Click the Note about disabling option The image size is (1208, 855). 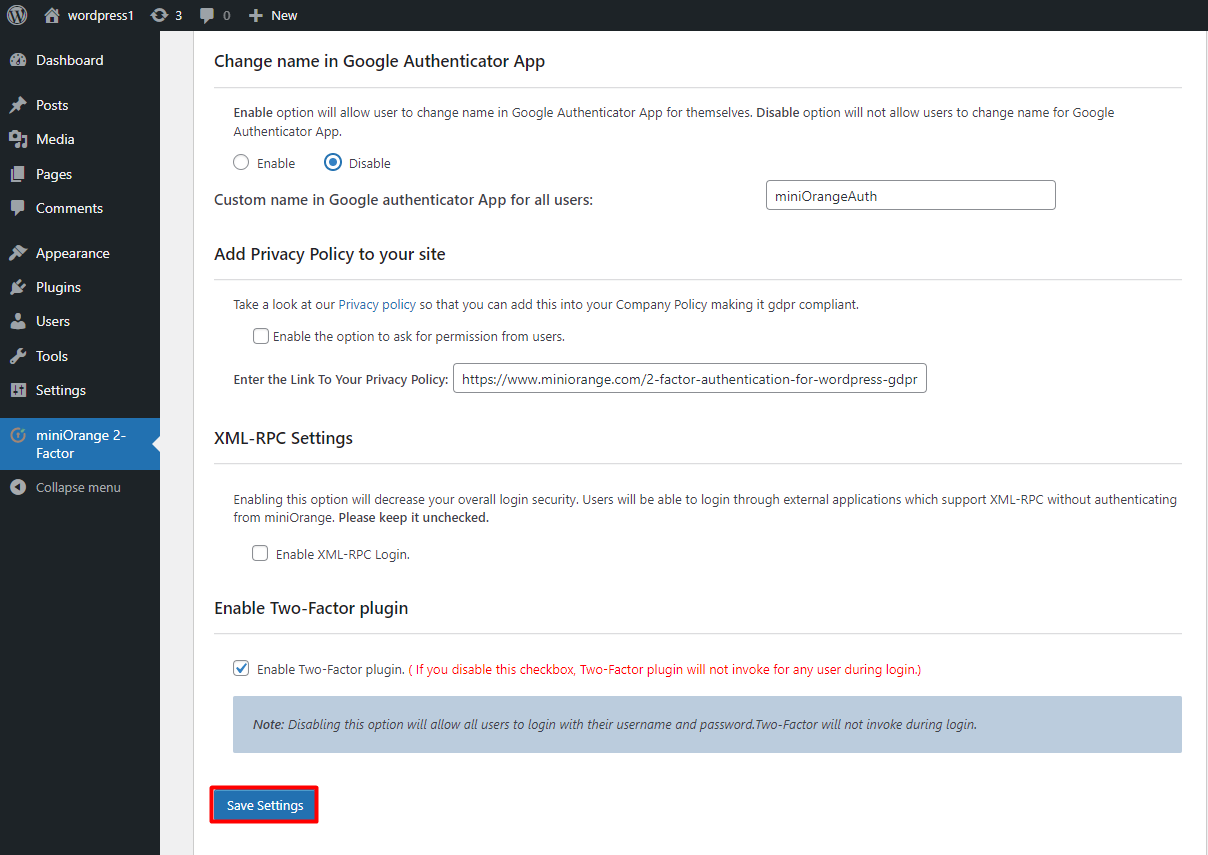coord(707,724)
